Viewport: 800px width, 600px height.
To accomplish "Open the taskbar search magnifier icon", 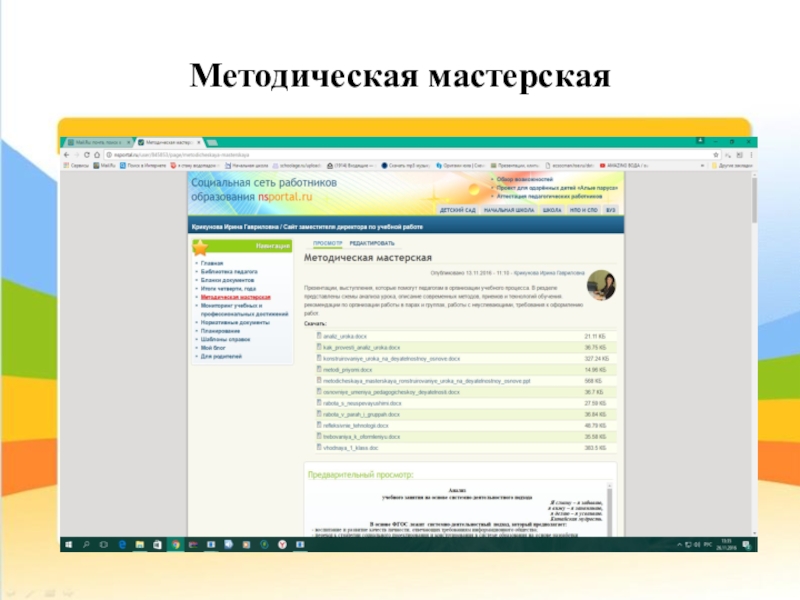I will 85,543.
